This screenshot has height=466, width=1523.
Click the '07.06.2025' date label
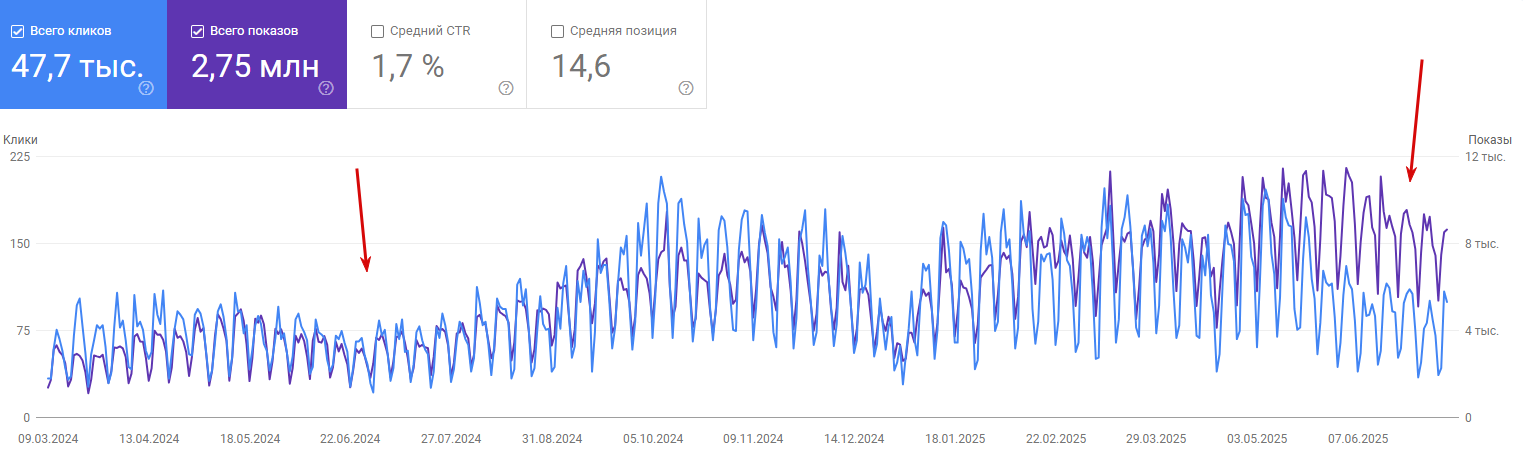(x=1358, y=439)
